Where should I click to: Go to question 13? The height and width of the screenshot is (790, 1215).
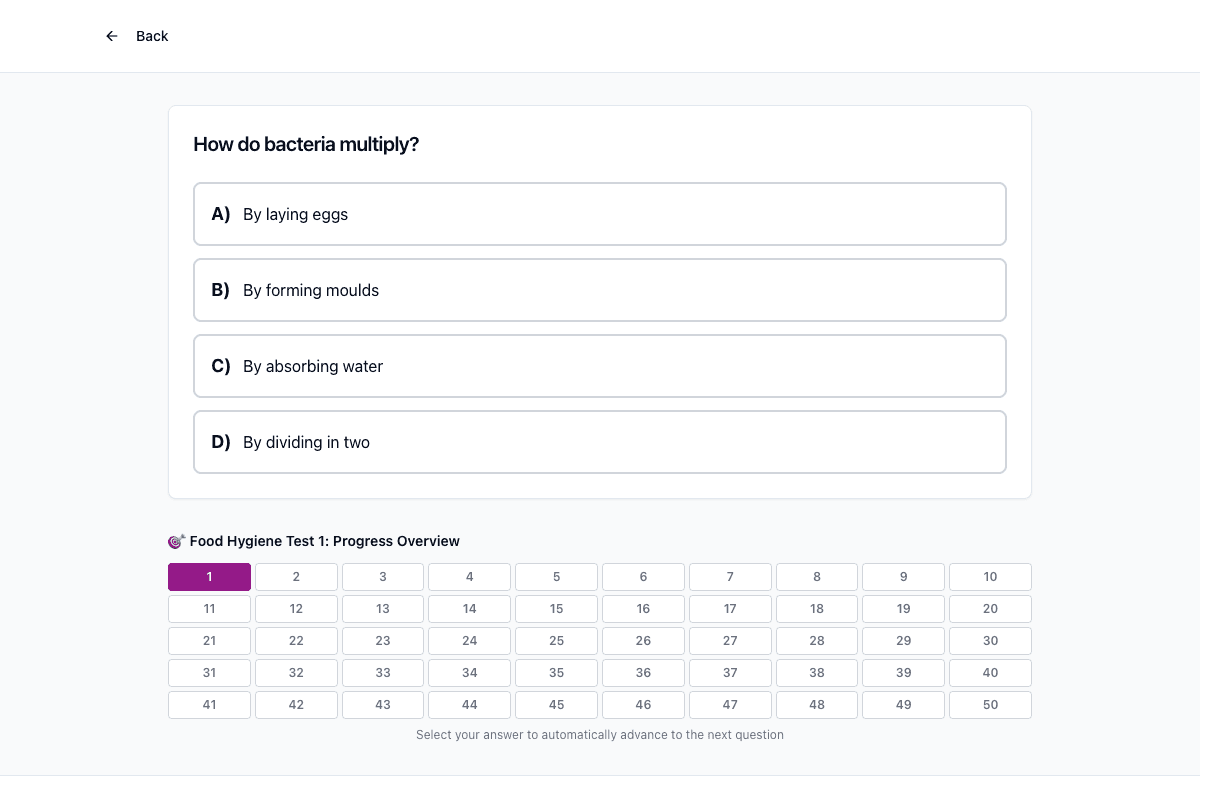[x=383, y=609]
